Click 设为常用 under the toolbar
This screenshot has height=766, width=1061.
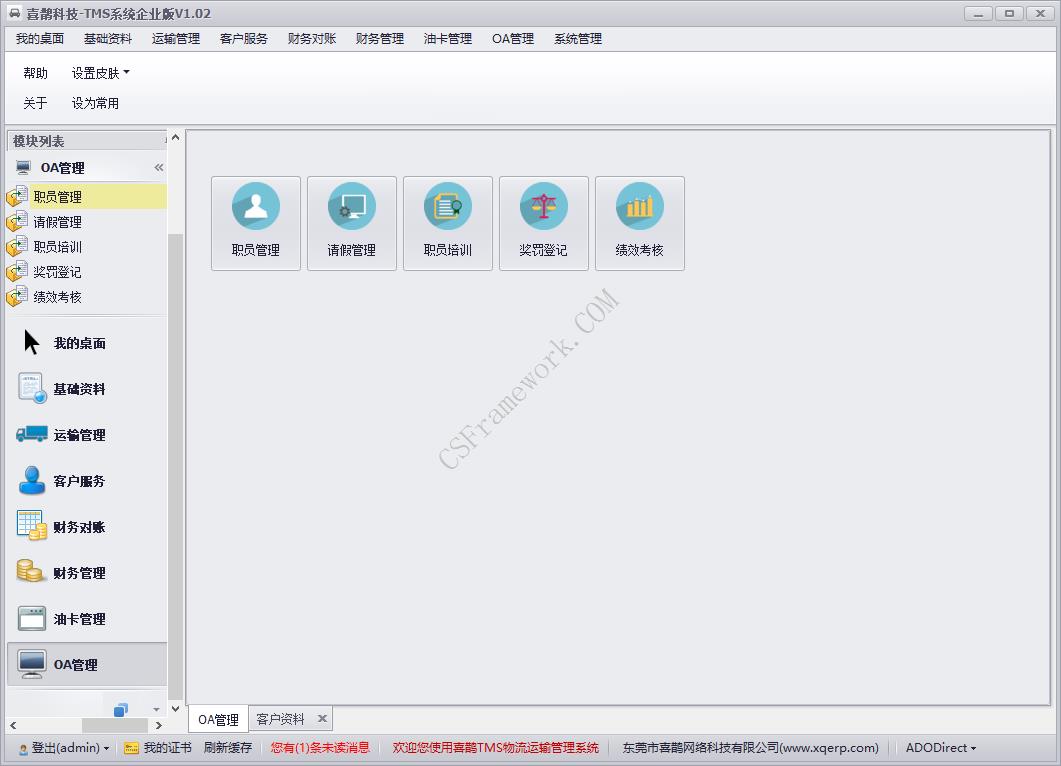[95, 102]
